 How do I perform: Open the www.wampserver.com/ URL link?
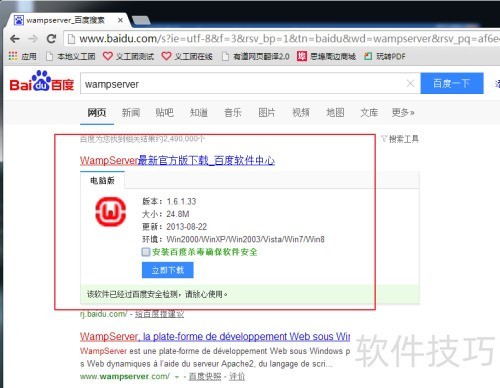click(125, 377)
